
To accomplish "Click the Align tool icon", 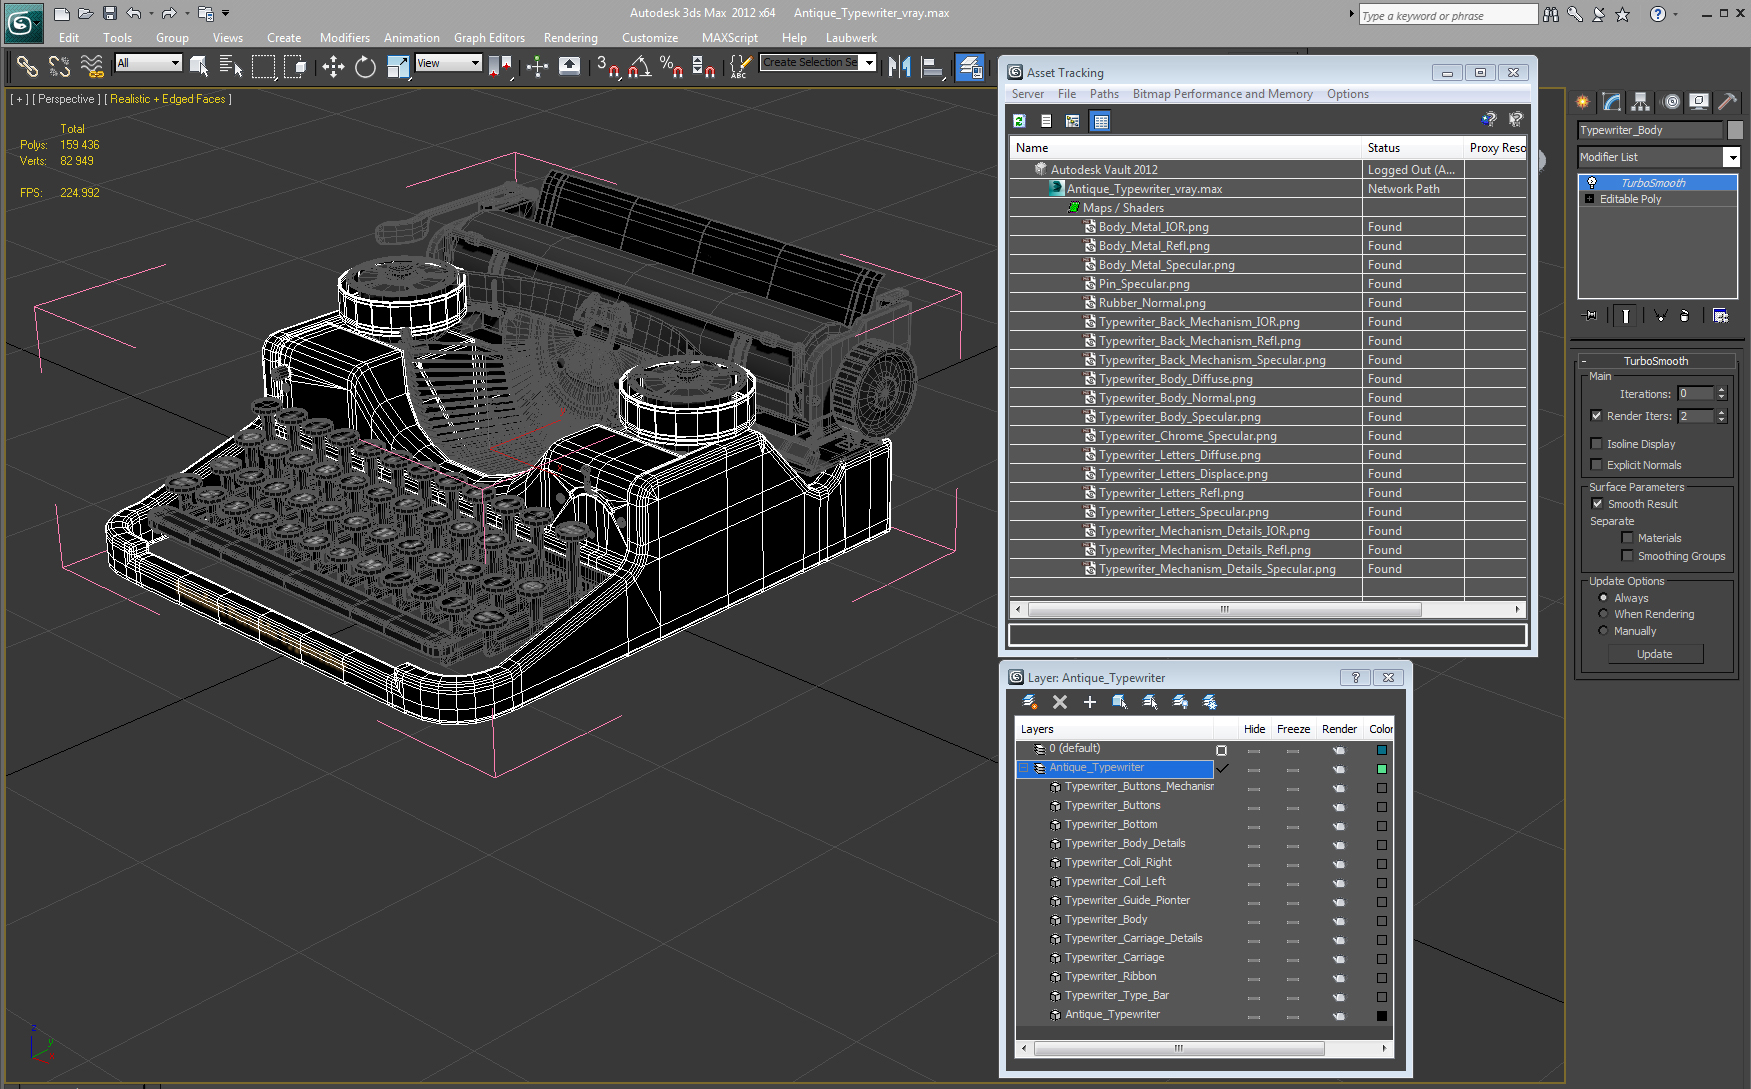I will (932, 67).
